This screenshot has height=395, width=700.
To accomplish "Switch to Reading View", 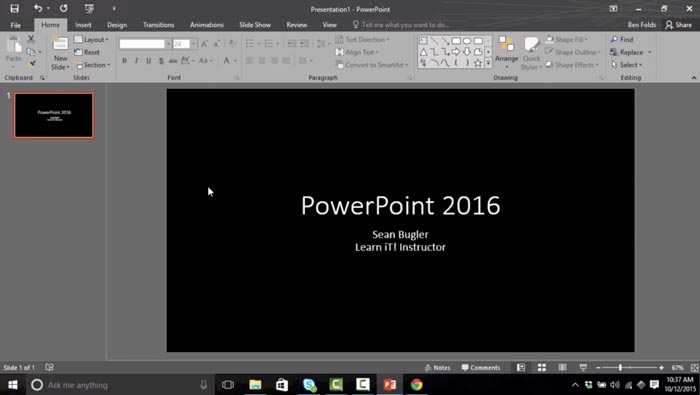I will 562,368.
